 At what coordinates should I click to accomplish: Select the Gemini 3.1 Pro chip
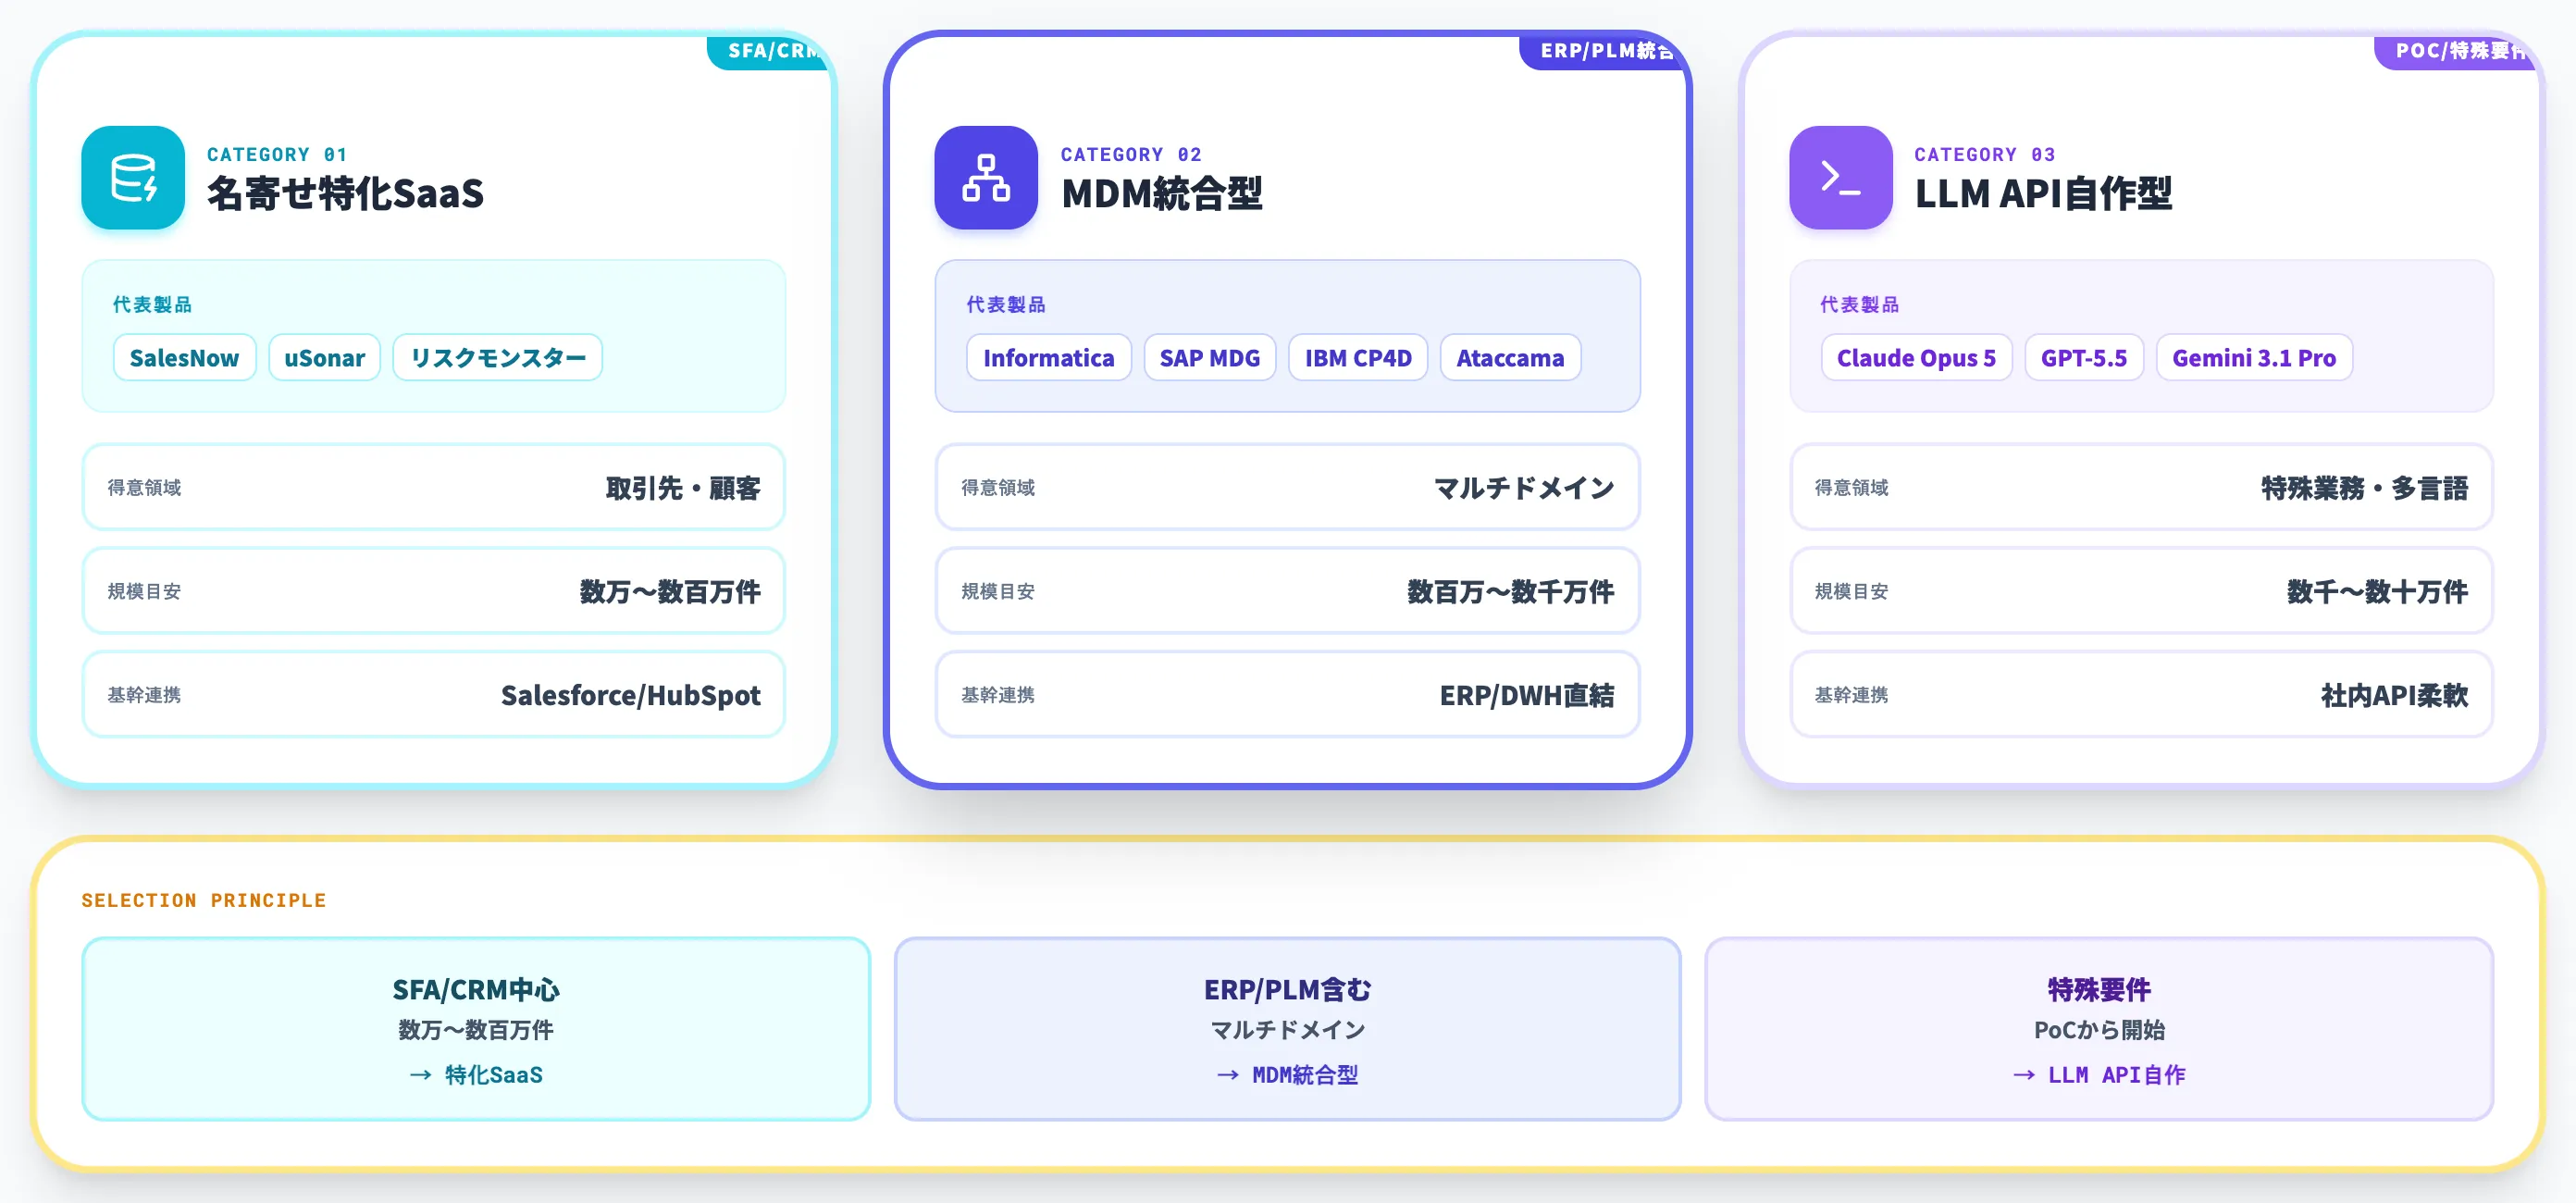coord(2254,358)
